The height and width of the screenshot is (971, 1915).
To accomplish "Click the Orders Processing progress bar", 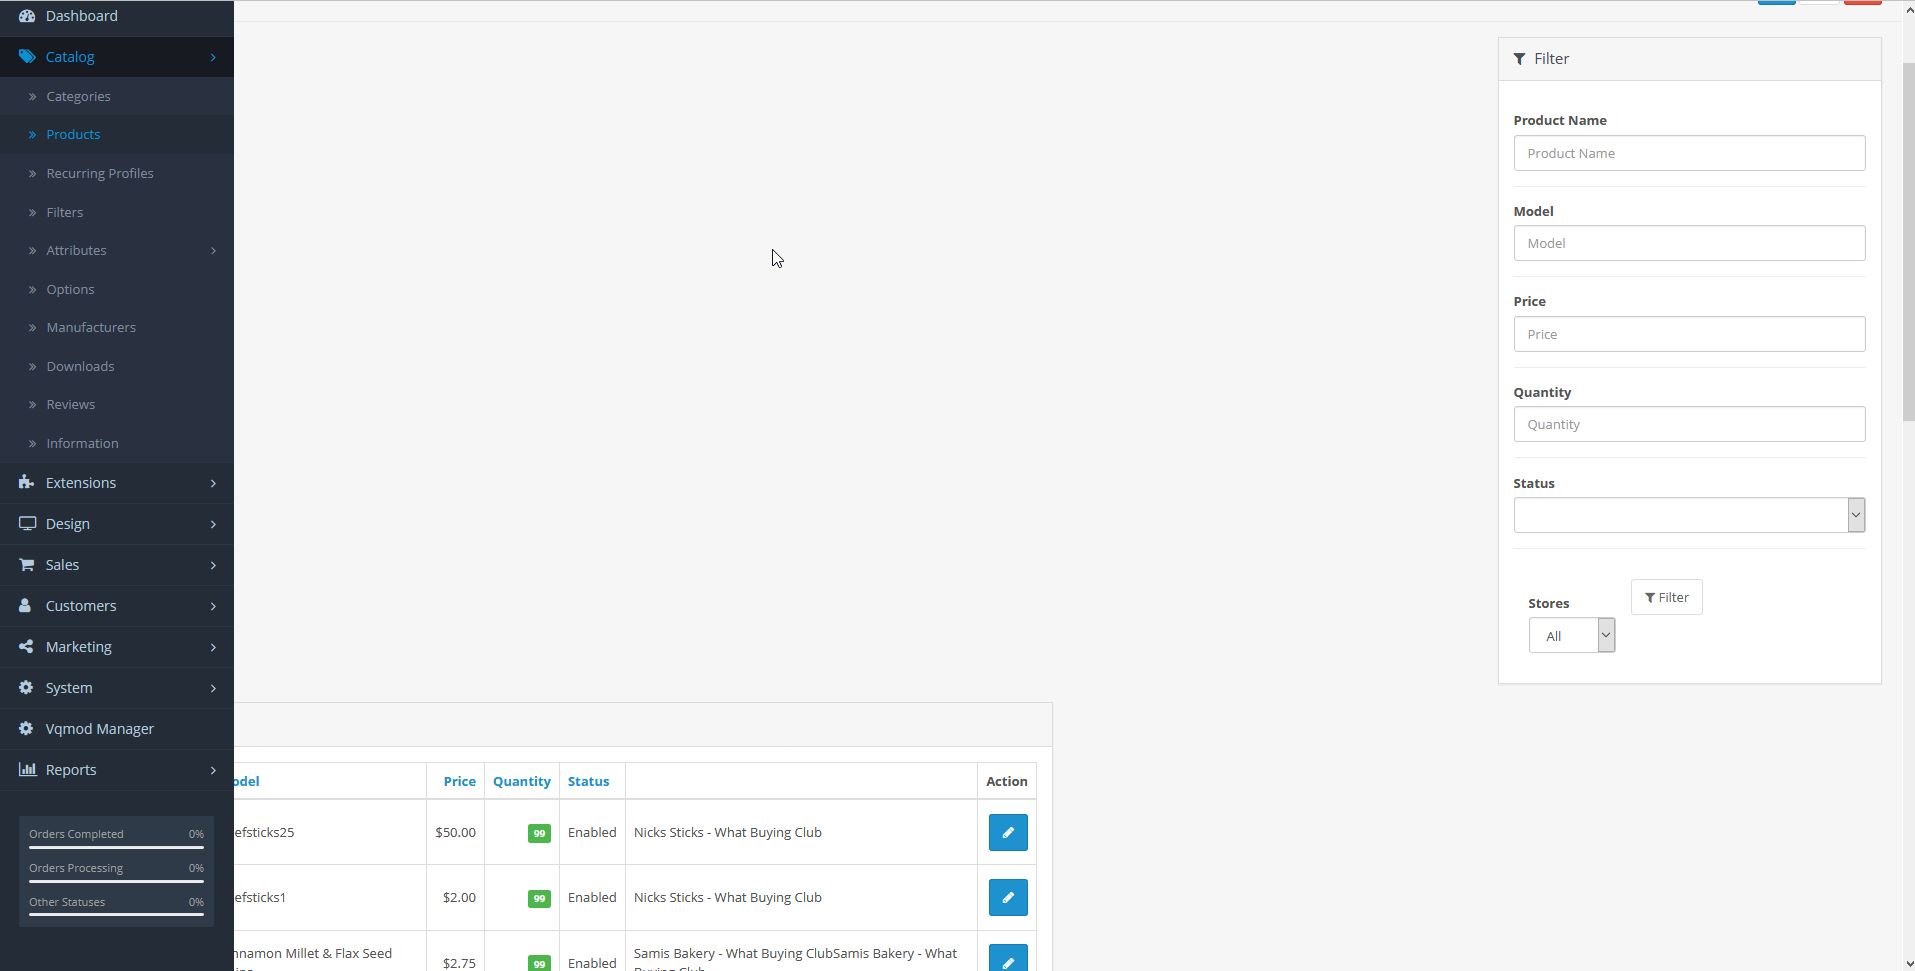I will click(x=116, y=881).
